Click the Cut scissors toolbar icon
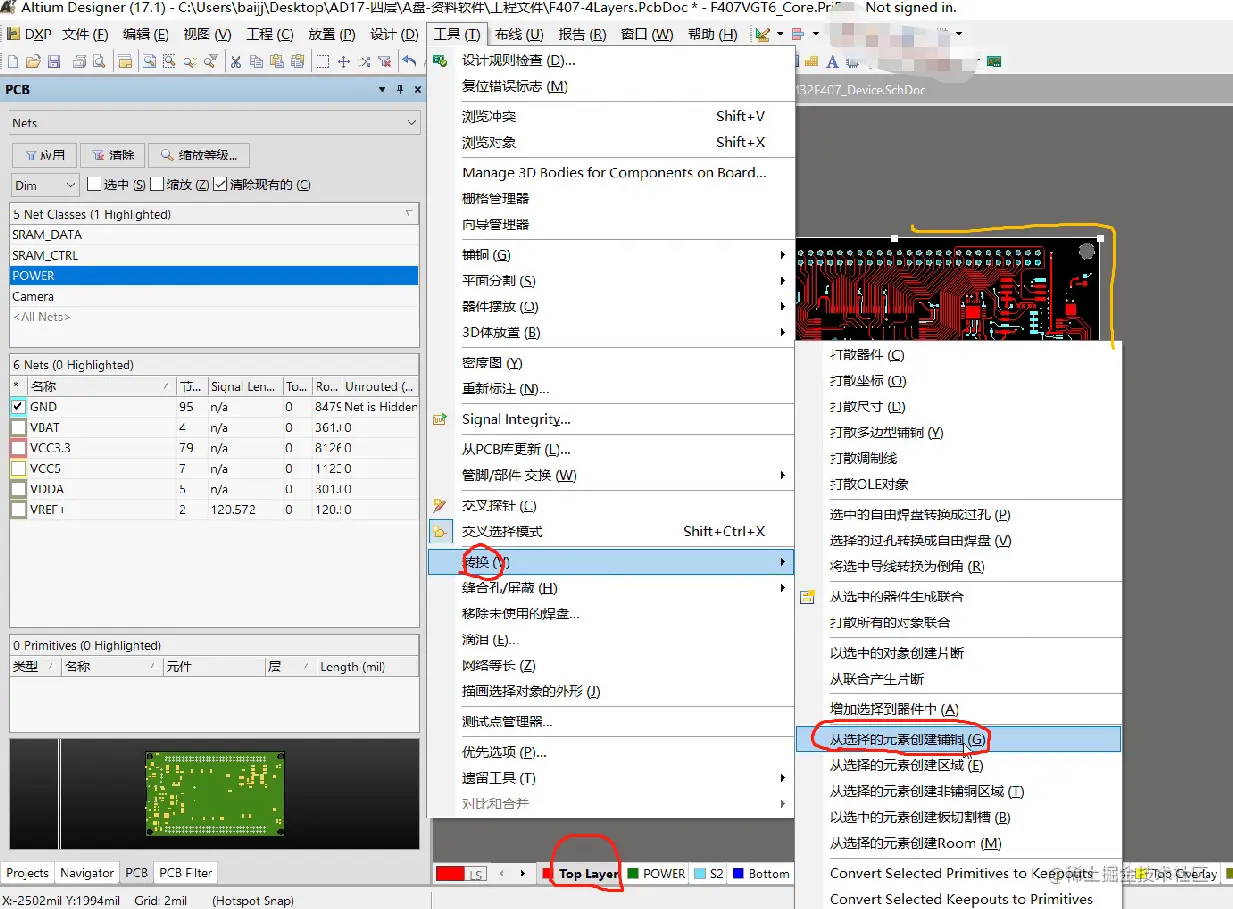 tap(236, 62)
